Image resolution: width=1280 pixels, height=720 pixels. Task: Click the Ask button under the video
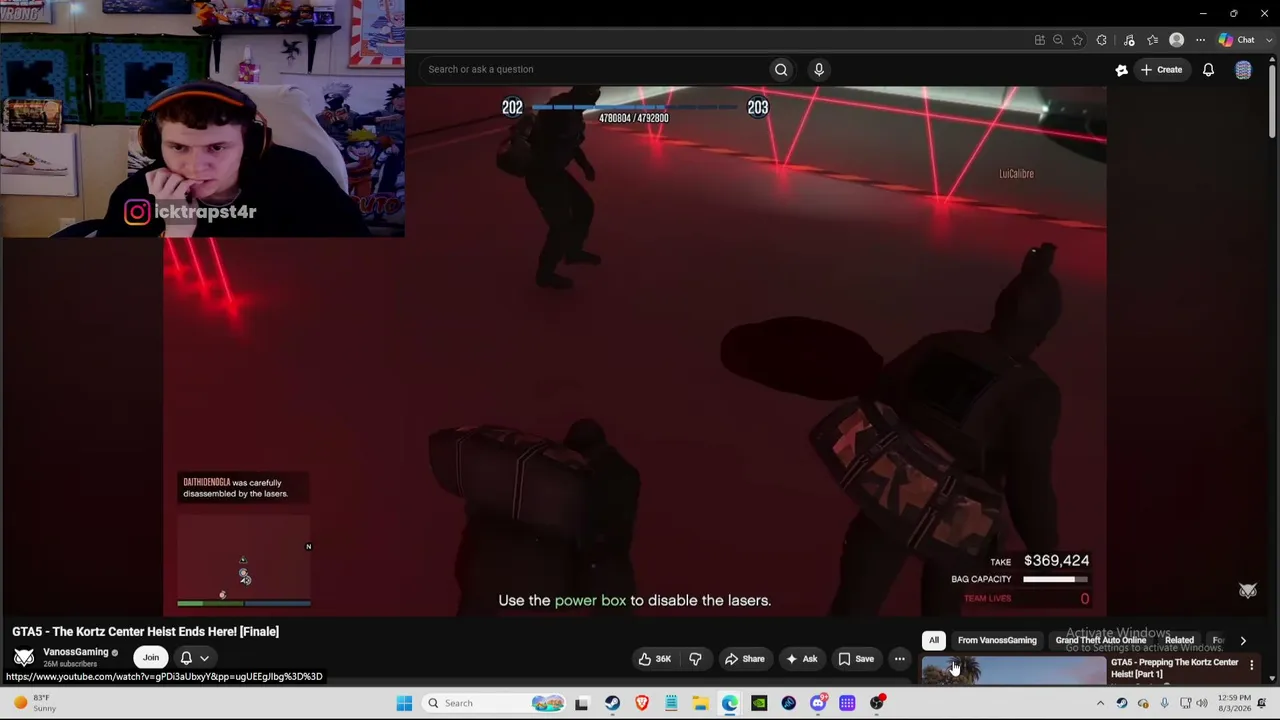click(801, 659)
